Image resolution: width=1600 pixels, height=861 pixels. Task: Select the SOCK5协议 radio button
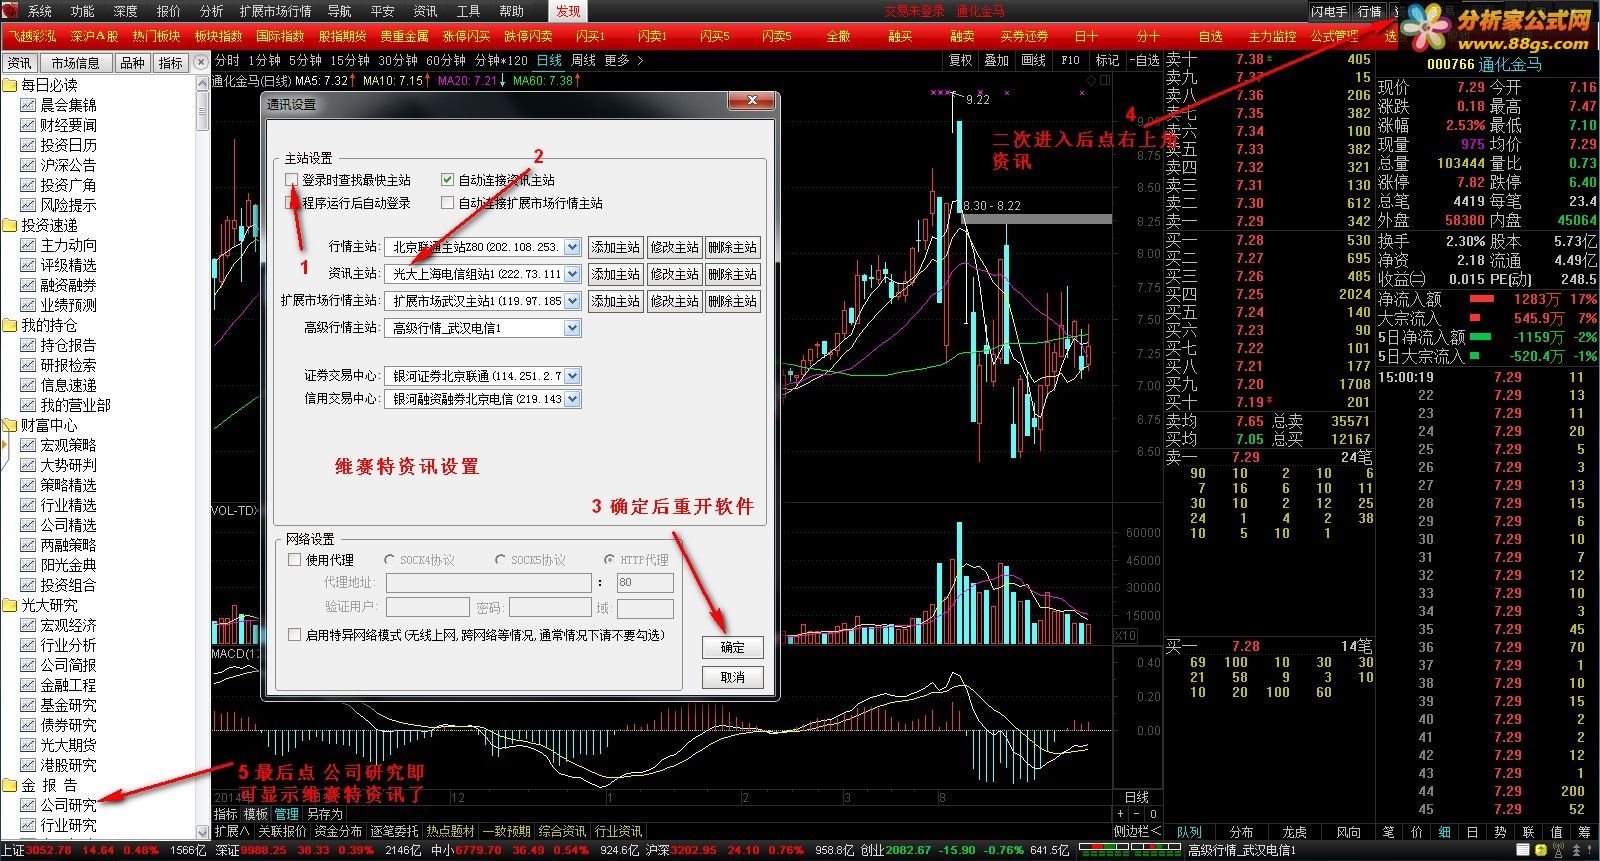[x=500, y=560]
